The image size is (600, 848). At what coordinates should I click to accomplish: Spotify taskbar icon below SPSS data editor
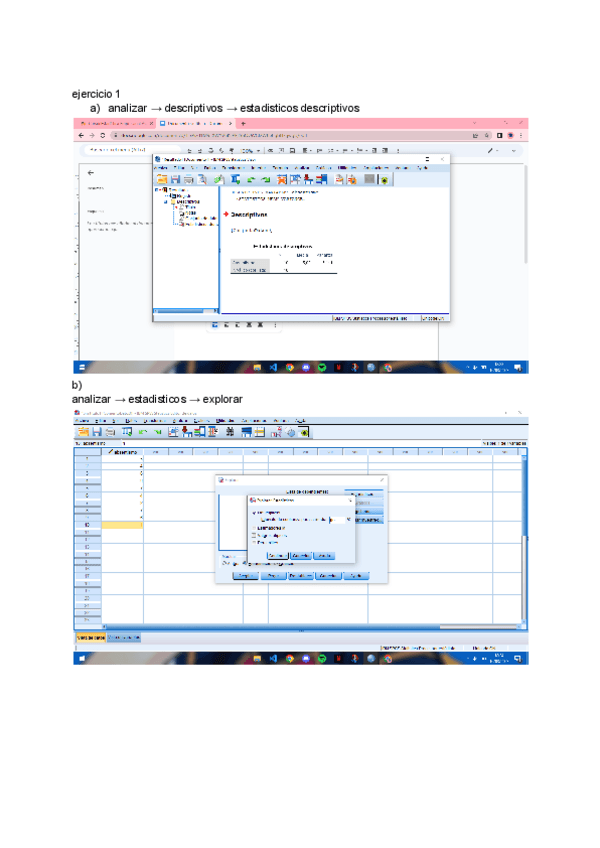pyautogui.click(x=322, y=659)
